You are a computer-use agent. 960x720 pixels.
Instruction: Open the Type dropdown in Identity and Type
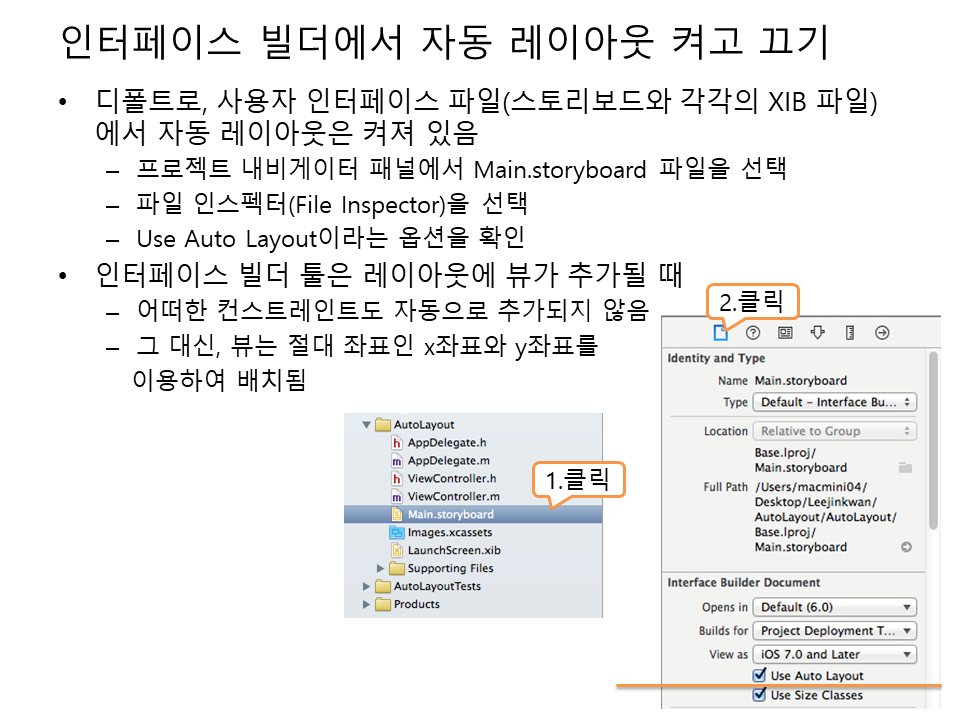834,402
